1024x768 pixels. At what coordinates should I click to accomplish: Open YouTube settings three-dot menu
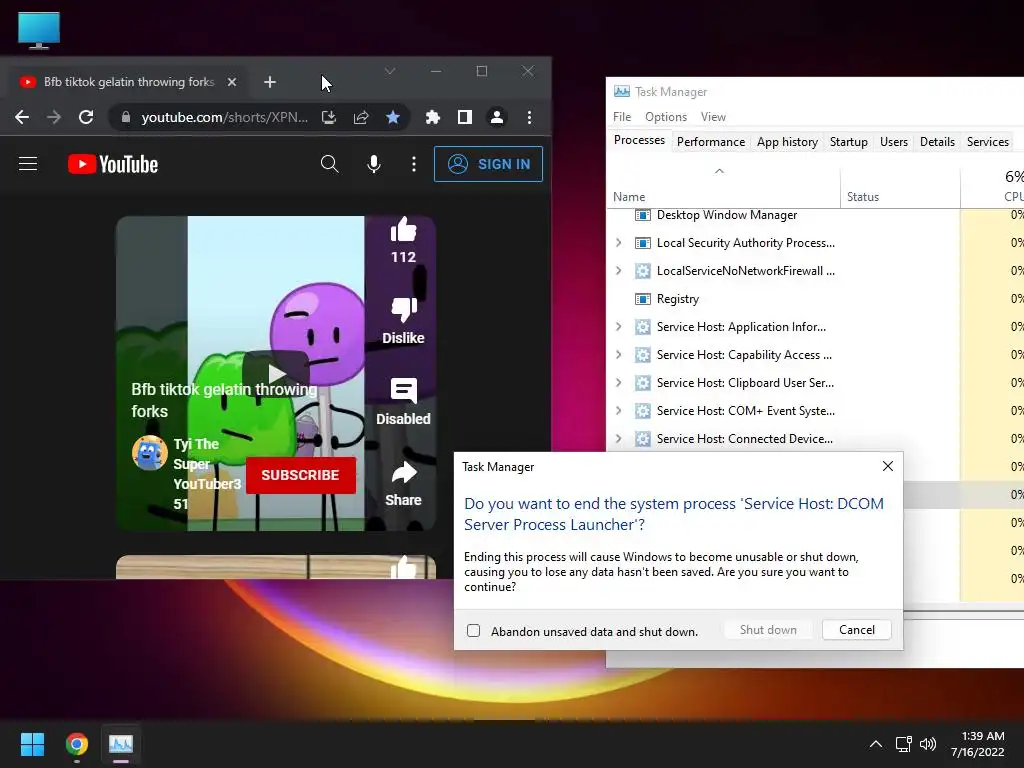tap(413, 164)
